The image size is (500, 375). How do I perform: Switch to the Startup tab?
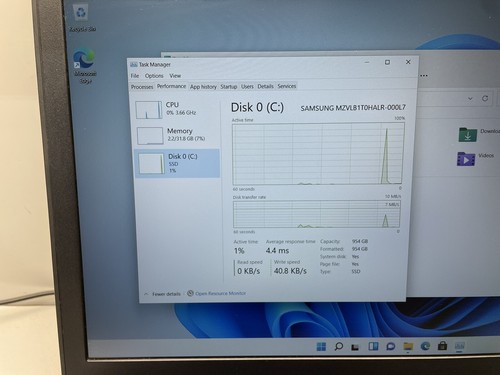(229, 87)
